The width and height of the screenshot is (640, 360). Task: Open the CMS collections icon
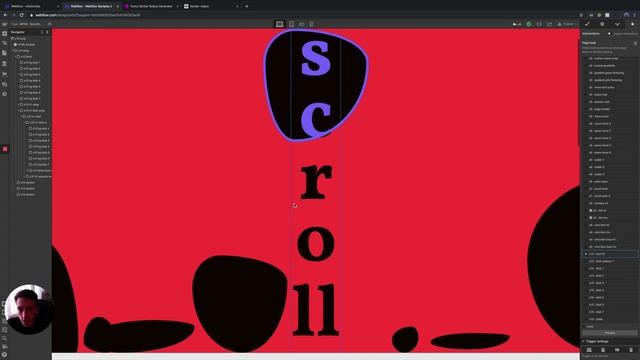pyautogui.click(x=4, y=64)
